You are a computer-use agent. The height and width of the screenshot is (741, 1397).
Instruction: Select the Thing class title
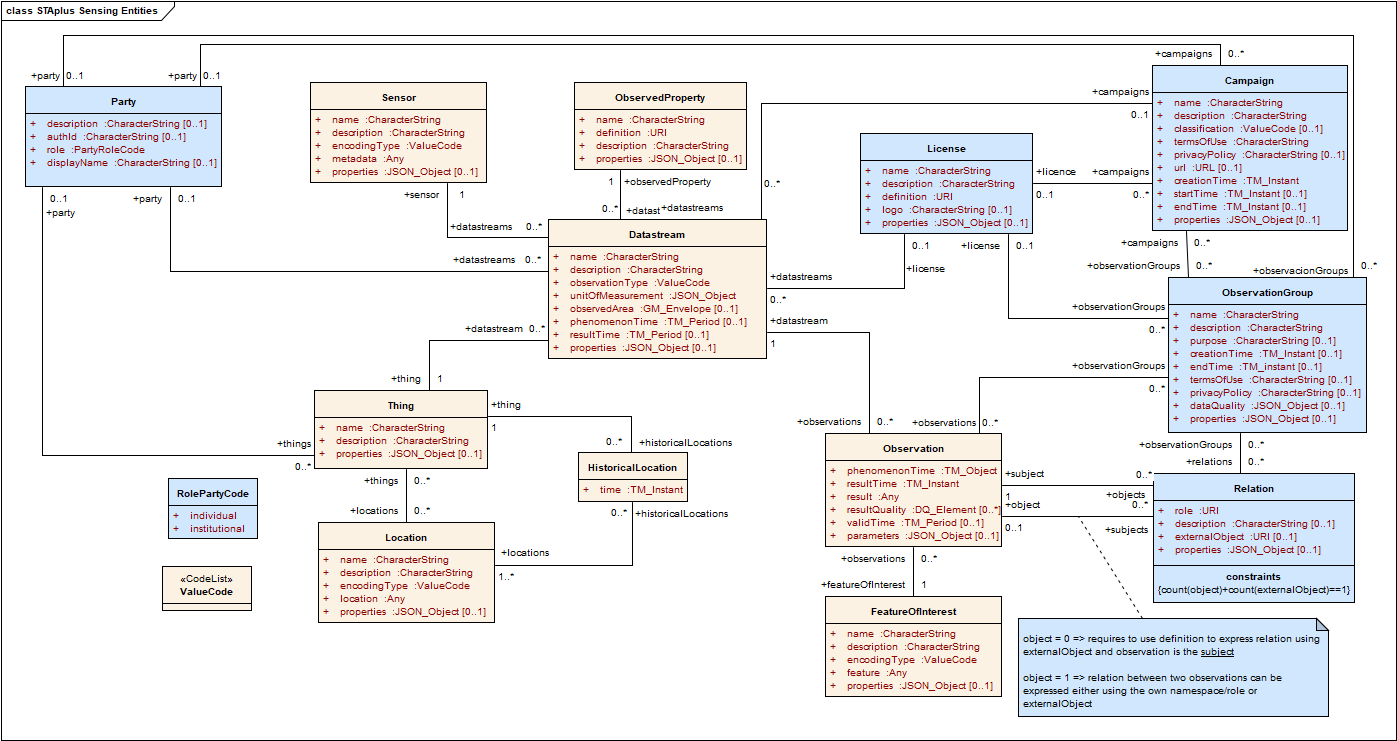(x=401, y=406)
